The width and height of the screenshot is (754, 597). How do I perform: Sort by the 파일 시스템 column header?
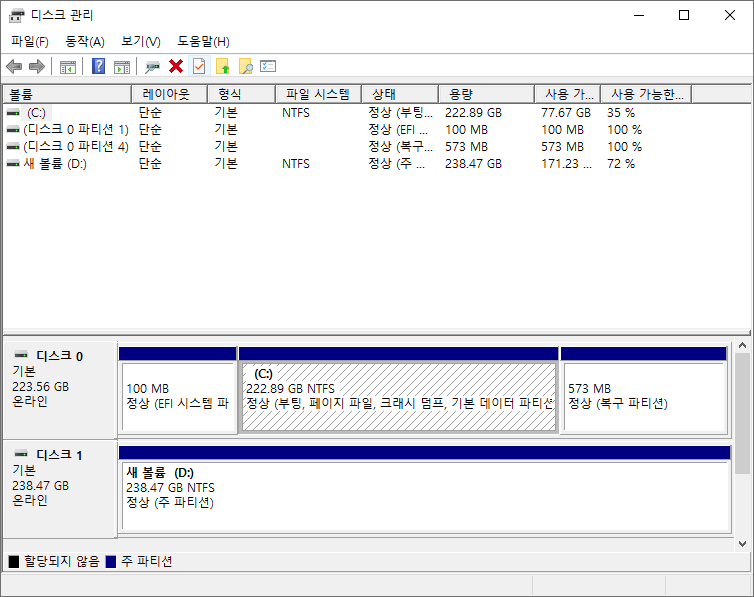(x=318, y=94)
